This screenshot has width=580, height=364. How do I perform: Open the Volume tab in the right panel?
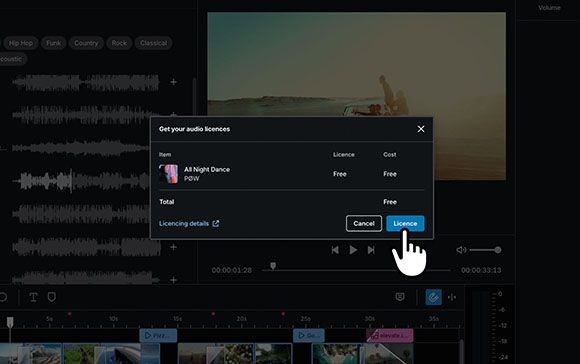(x=549, y=8)
